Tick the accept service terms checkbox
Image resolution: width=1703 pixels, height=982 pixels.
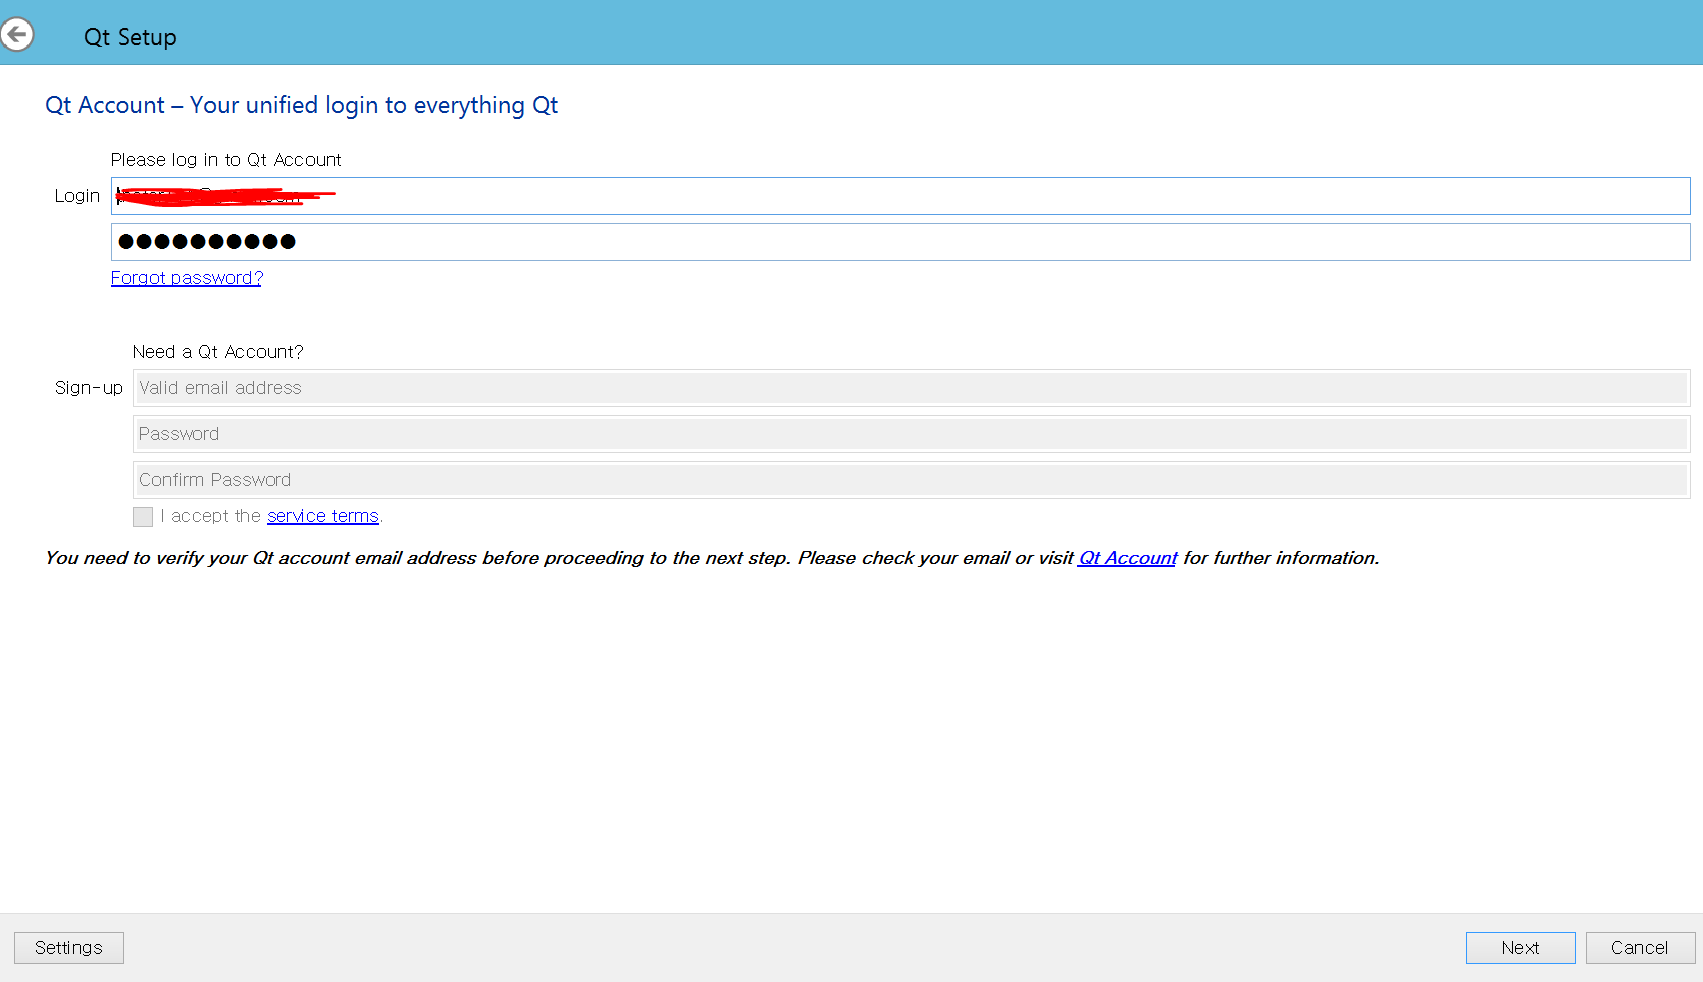143,516
